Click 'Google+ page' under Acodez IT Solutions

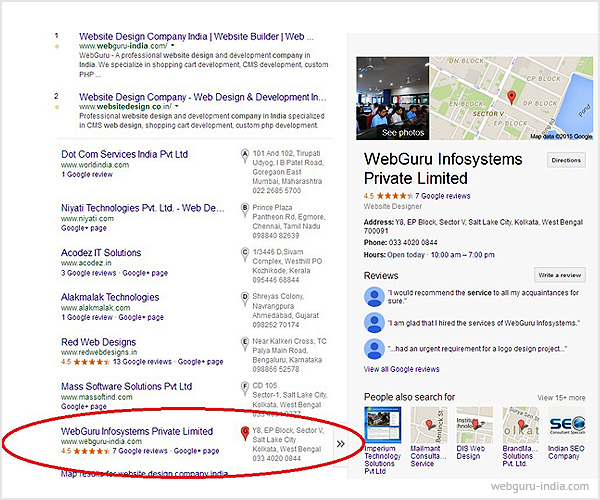pyautogui.click(x=145, y=273)
